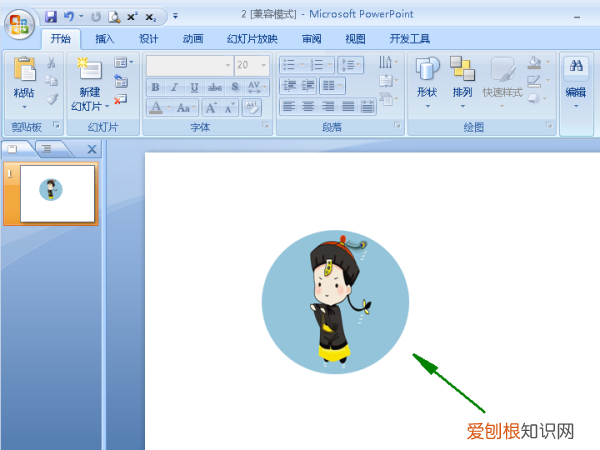Increase the font size
600x450 pixels.
(211, 108)
